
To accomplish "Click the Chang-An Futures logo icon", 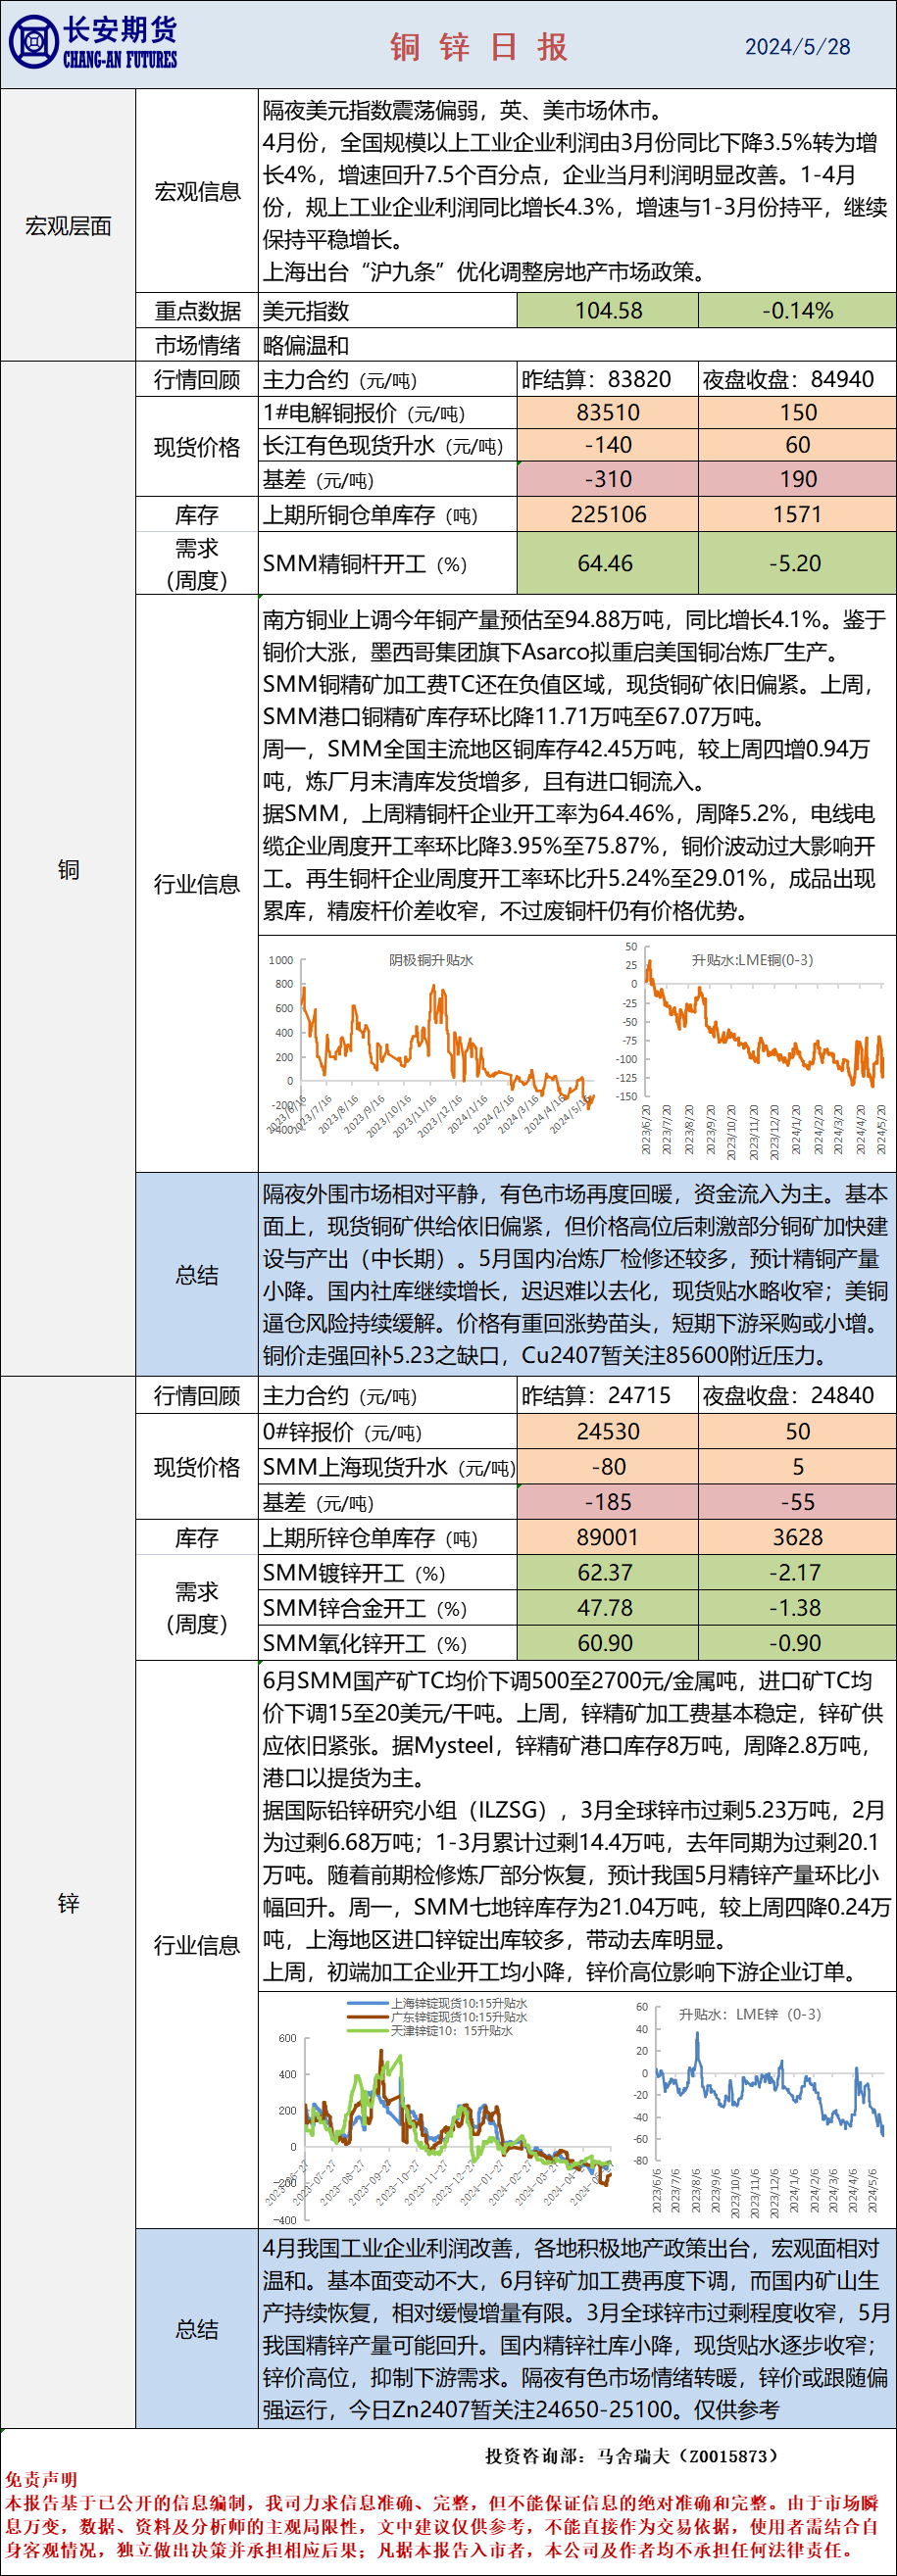I will 33,43.
